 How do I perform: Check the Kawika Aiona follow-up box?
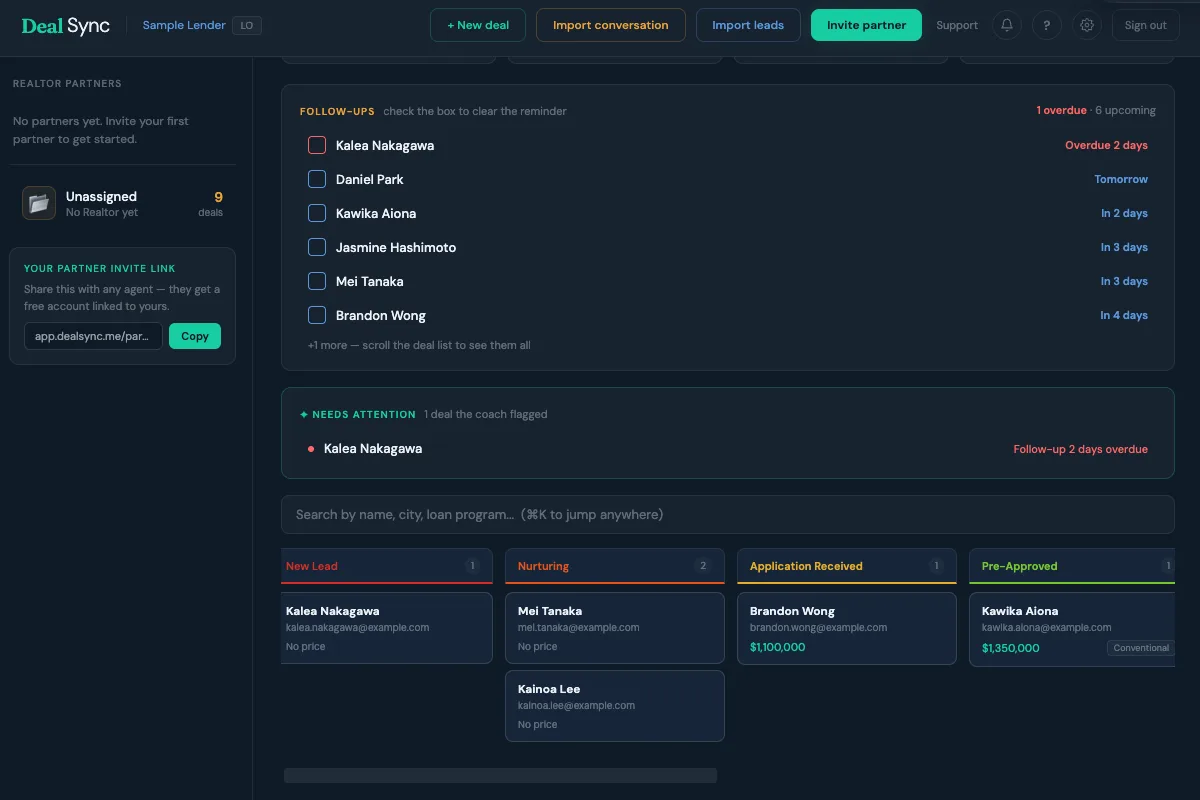tap(317, 213)
